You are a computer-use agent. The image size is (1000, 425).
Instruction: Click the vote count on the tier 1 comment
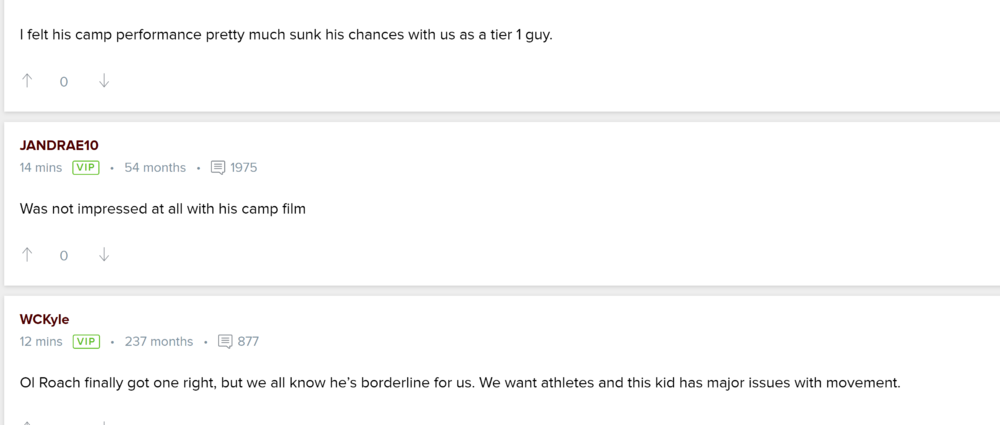coord(64,82)
